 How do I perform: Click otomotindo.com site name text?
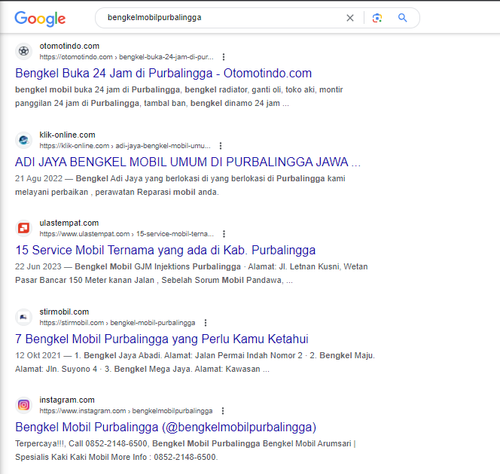69,46
